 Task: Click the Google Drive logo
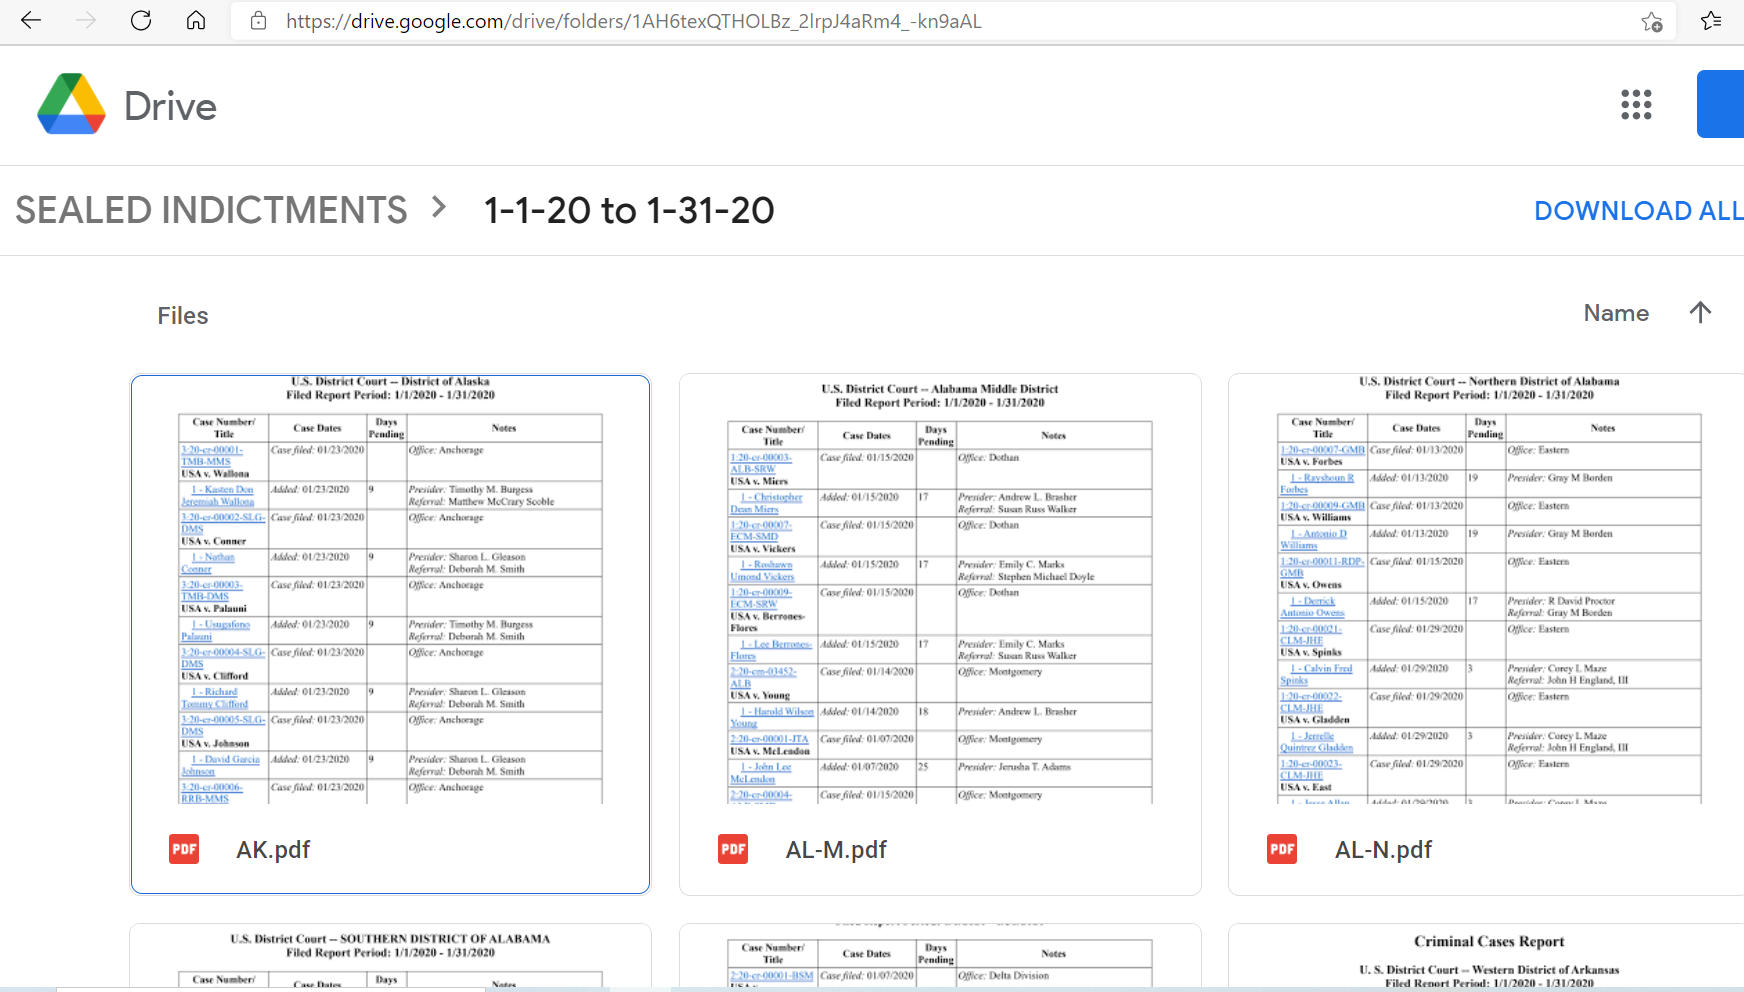71,104
